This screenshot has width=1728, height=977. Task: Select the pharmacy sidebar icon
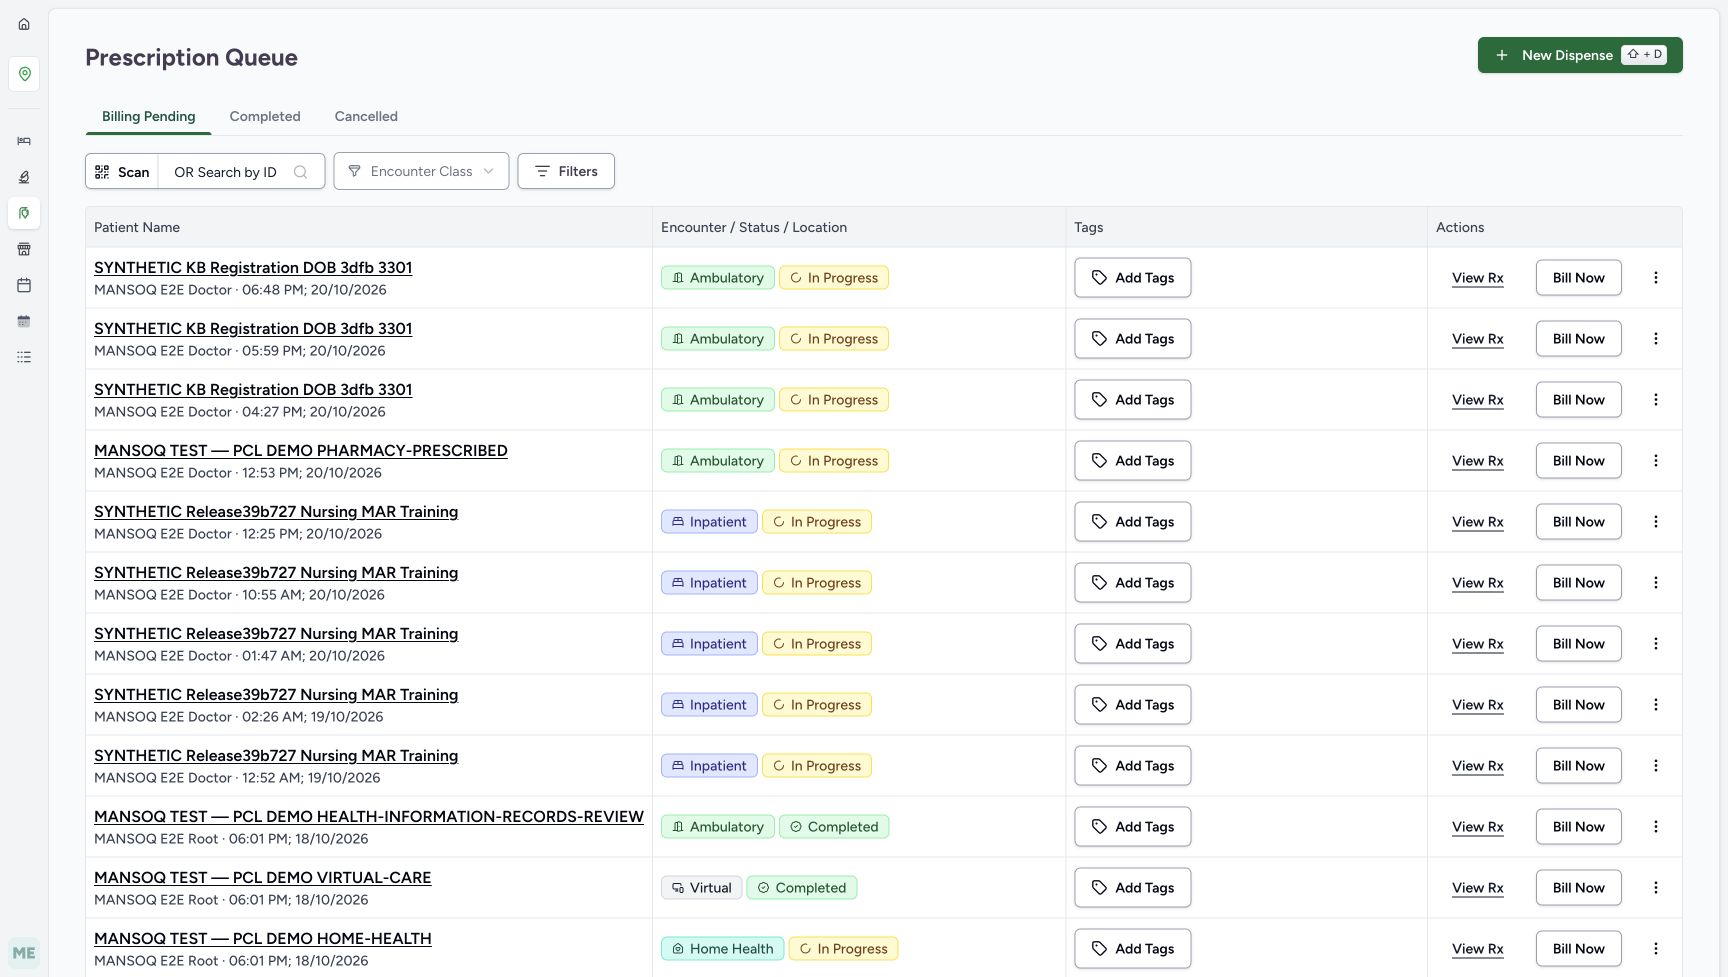pyautogui.click(x=24, y=213)
